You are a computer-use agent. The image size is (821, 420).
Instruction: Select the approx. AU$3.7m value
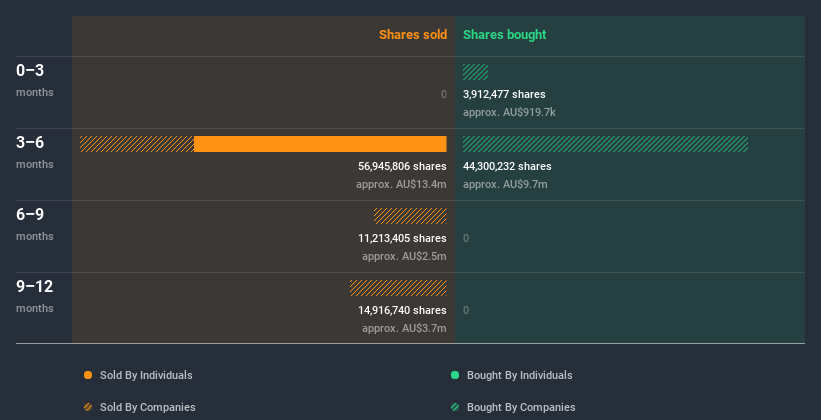[x=404, y=328]
